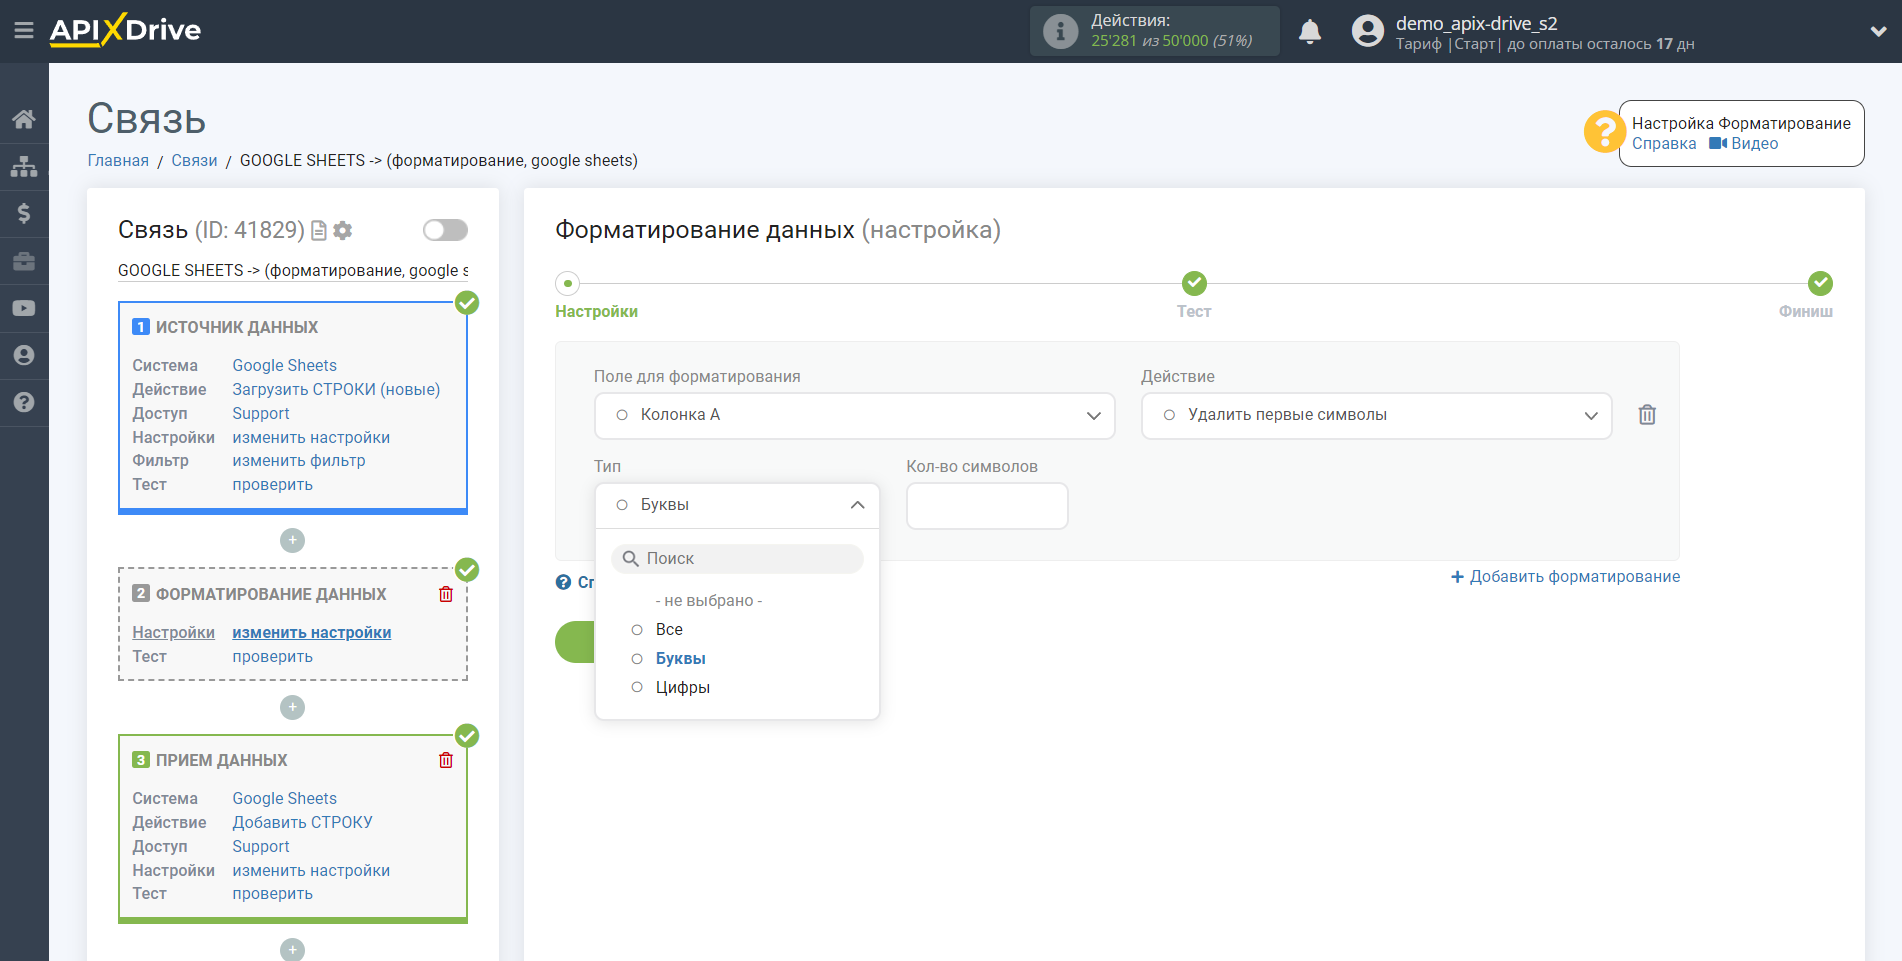Click проверить in Форматирование данных

(272, 656)
